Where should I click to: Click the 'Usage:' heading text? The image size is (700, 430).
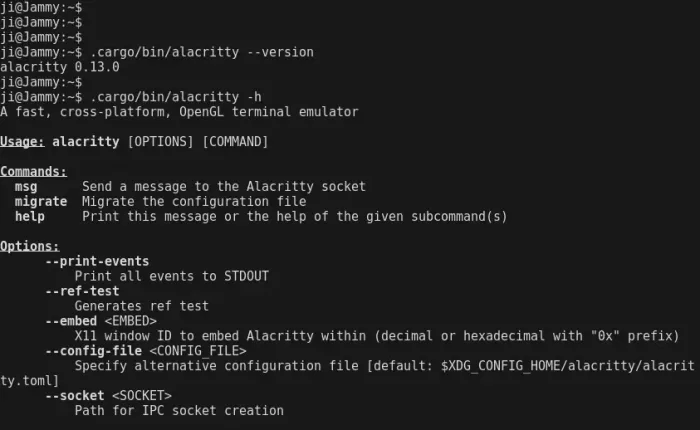[22, 142]
